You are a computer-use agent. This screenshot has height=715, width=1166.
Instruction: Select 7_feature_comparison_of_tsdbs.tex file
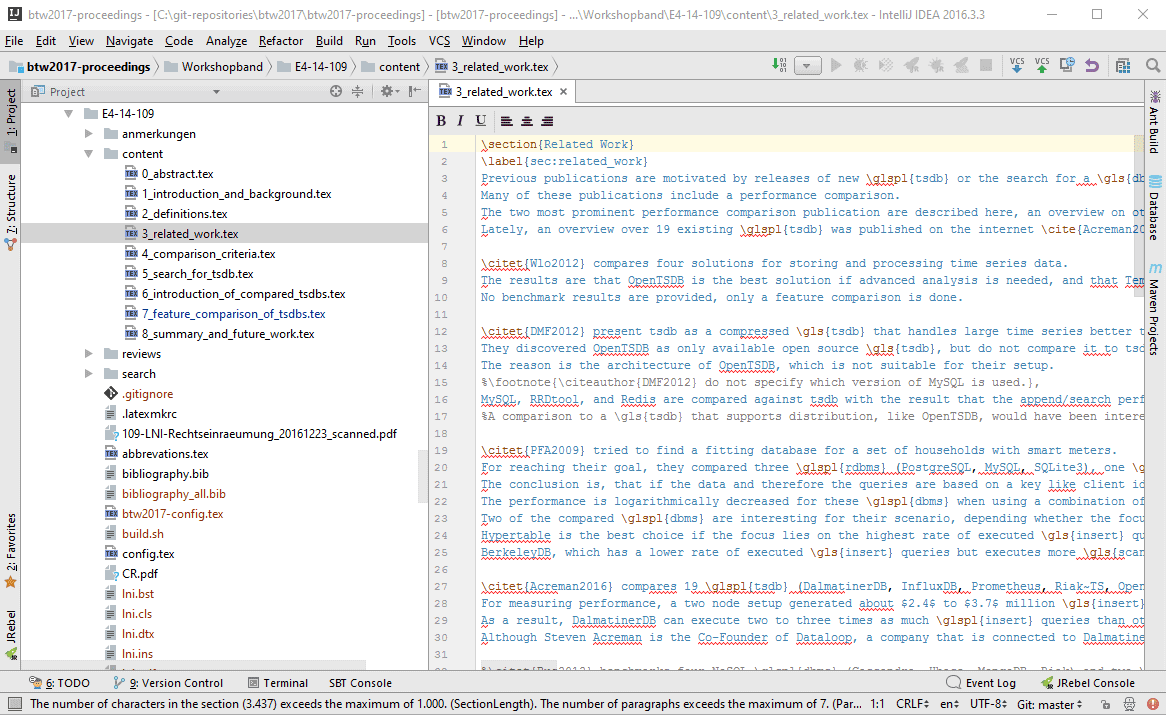point(233,314)
